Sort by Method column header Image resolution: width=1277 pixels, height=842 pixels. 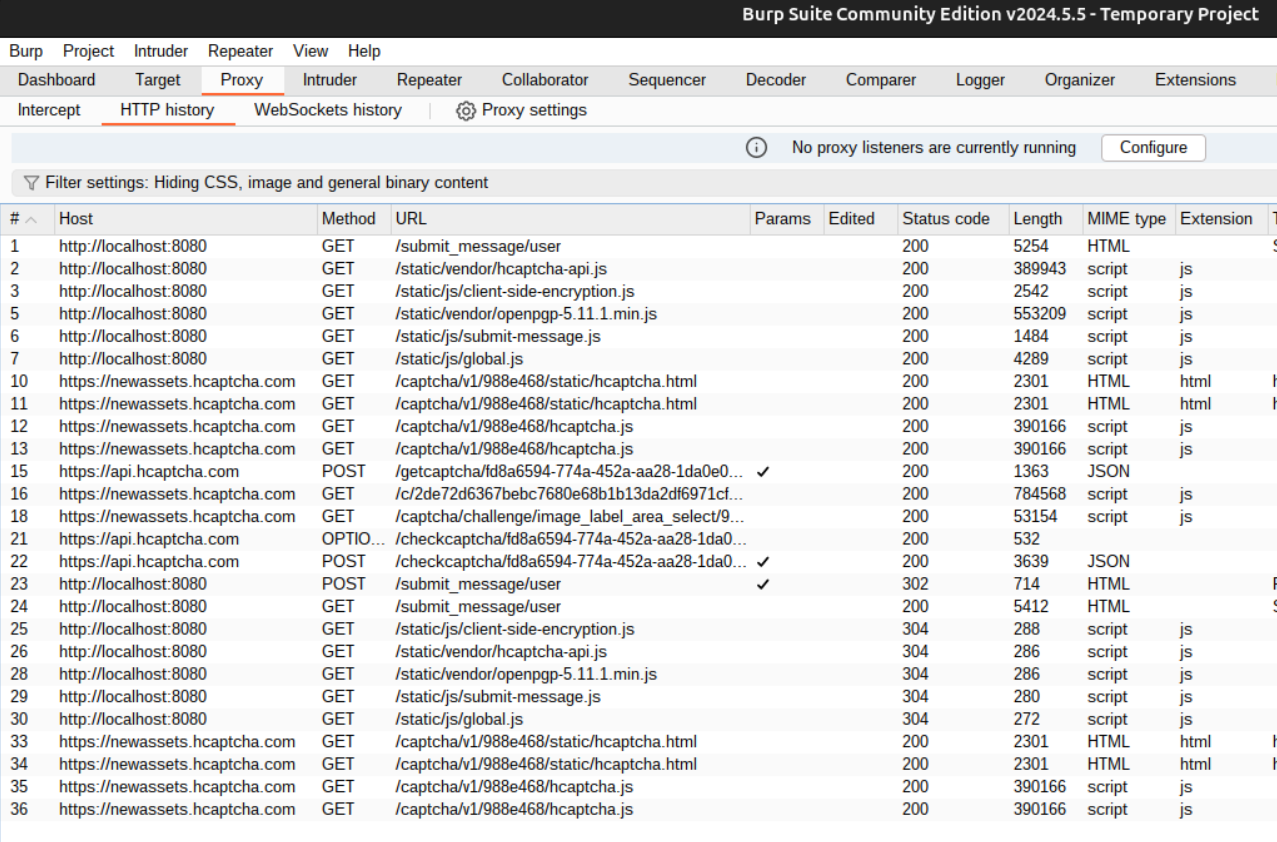(x=352, y=219)
